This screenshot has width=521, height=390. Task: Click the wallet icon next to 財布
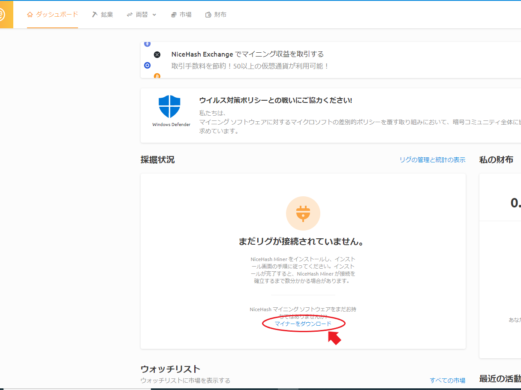[208, 15]
